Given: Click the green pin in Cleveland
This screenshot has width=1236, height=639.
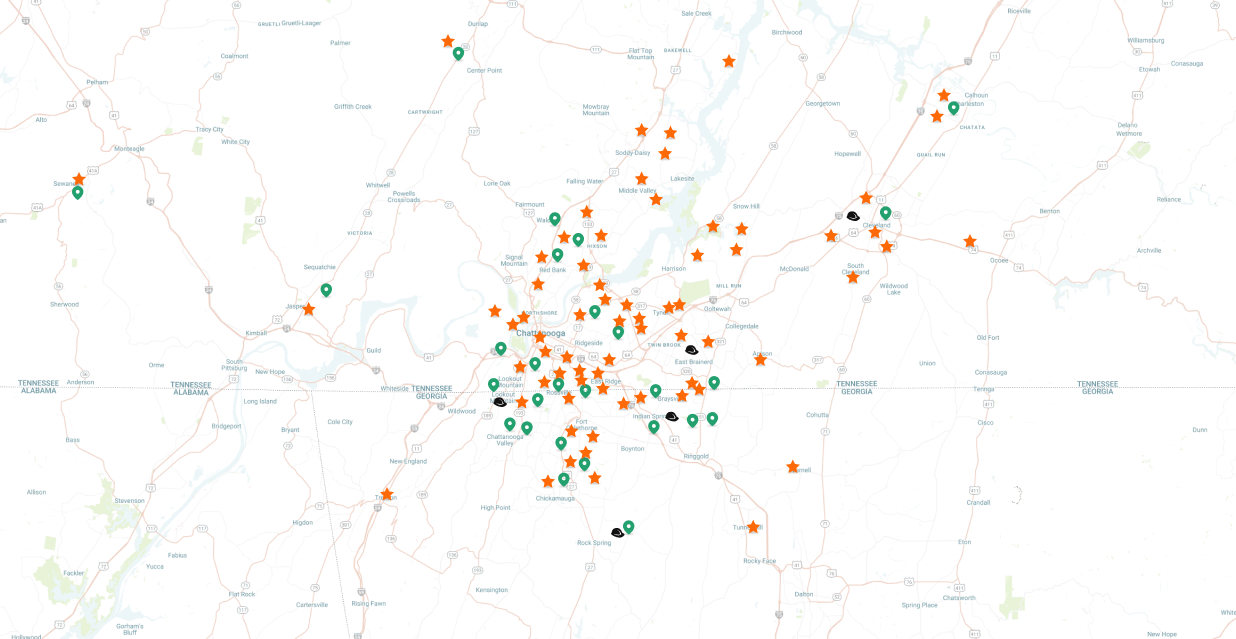Looking at the screenshot, I should click(x=885, y=212).
